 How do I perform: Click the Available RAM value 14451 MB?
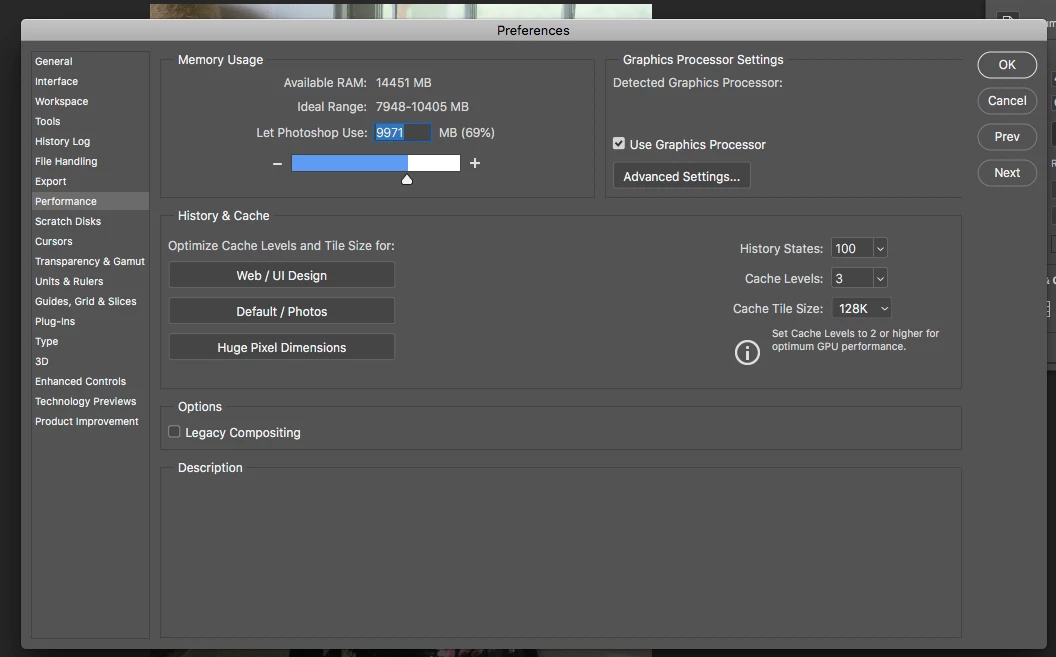tap(403, 83)
